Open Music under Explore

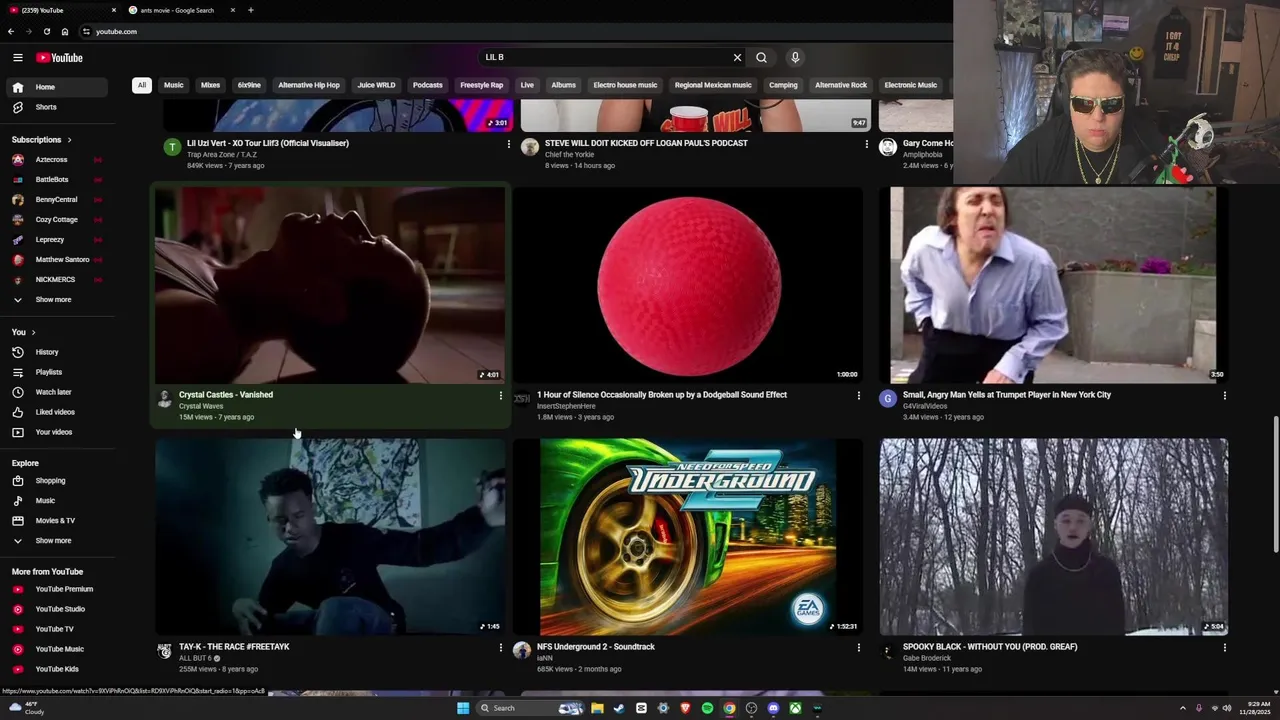[x=58, y=500]
